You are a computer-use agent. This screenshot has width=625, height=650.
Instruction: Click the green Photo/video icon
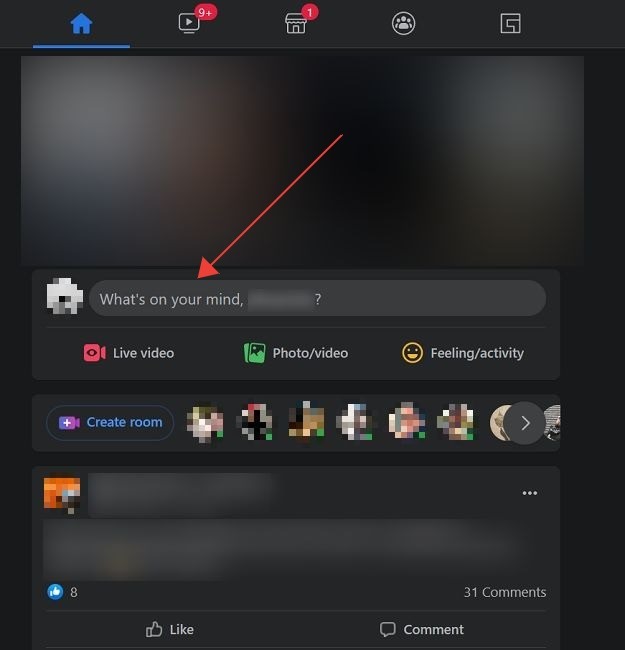(254, 353)
